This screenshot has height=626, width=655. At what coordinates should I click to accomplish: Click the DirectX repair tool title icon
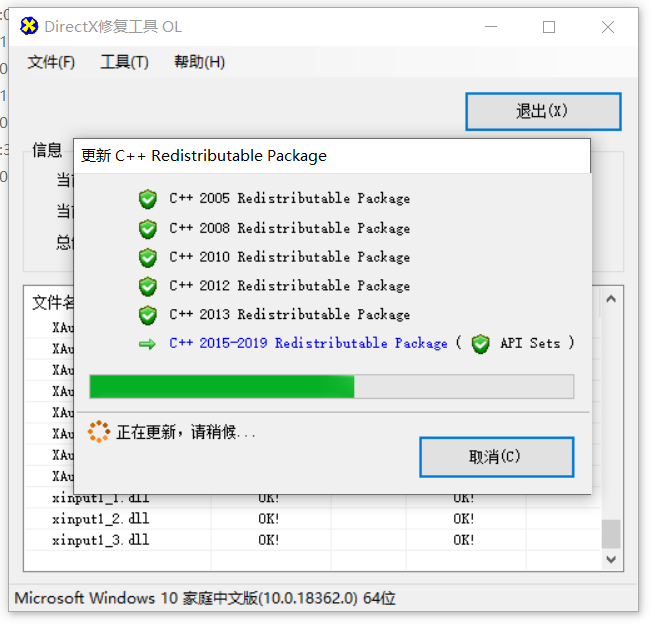click(29, 26)
